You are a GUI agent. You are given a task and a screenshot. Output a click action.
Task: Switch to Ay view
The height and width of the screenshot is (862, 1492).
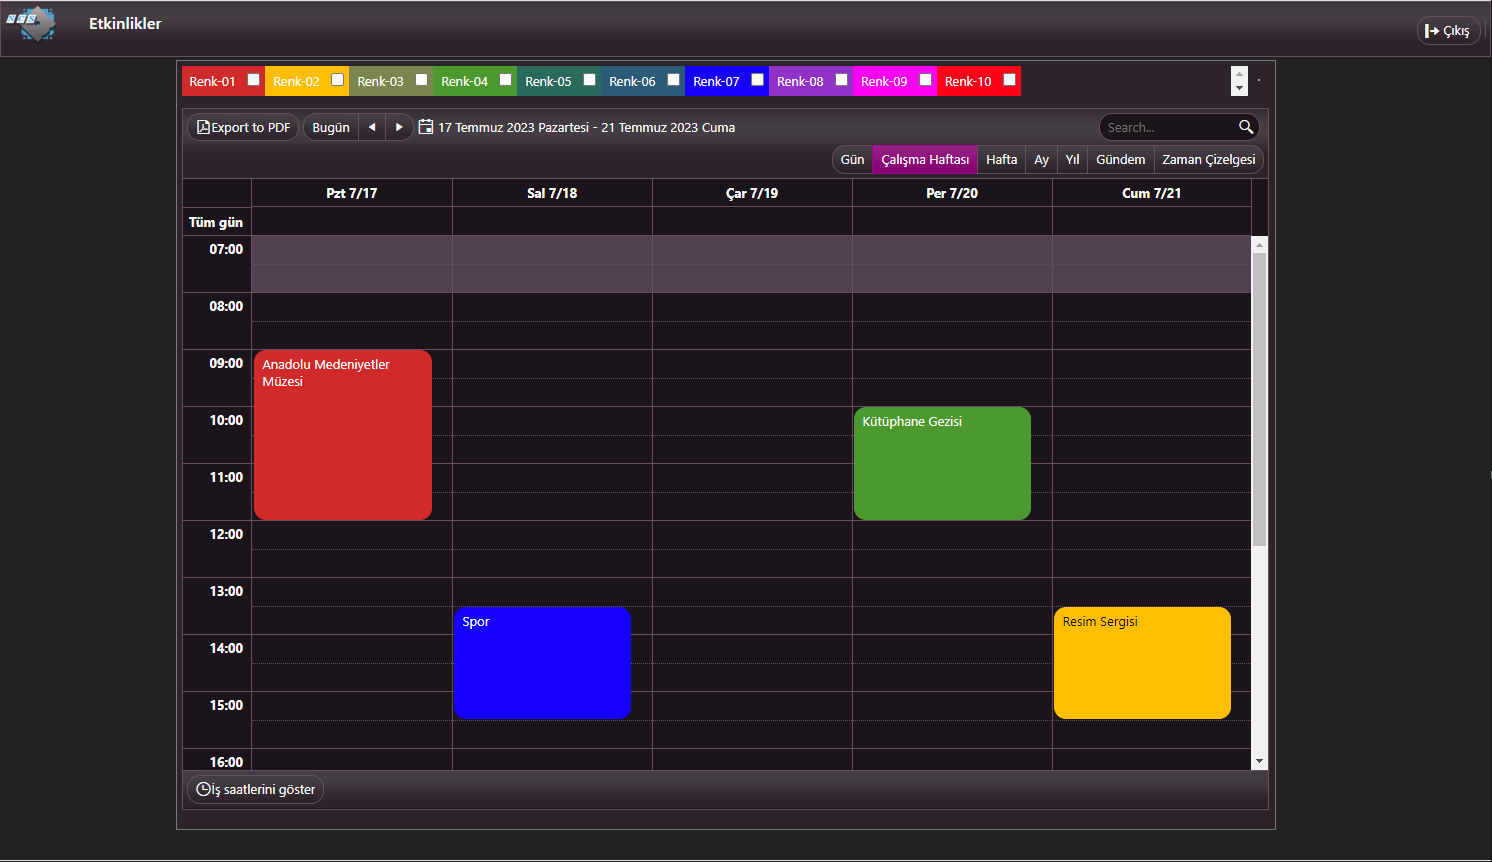coord(1041,160)
